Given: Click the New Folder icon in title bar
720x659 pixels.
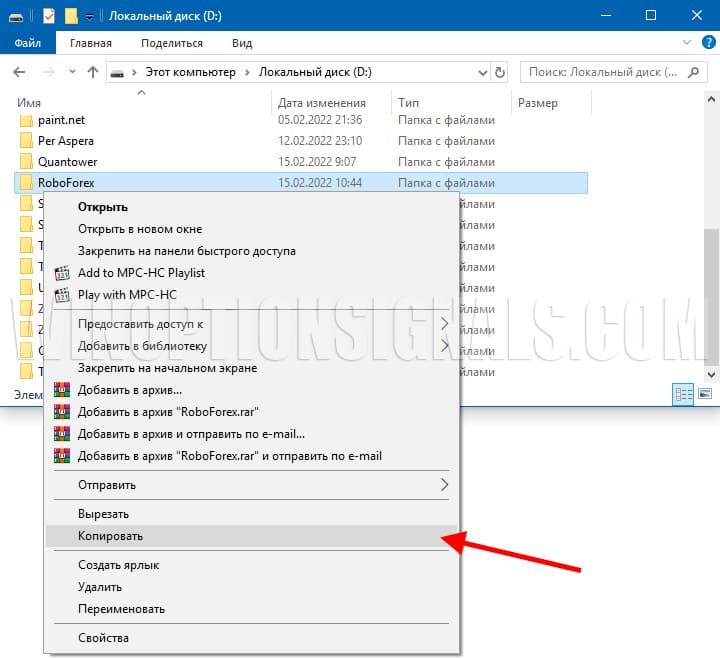Looking at the screenshot, I should pyautogui.click(x=71, y=16).
